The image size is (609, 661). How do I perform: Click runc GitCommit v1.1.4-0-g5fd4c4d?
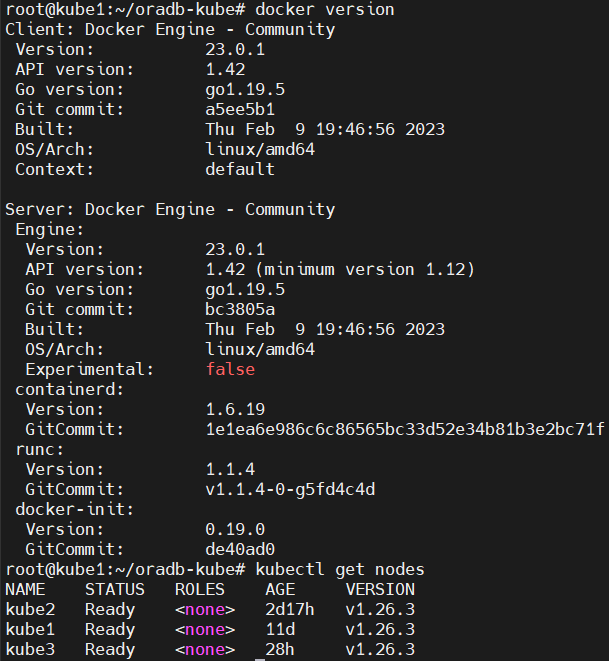pyautogui.click(x=290, y=489)
